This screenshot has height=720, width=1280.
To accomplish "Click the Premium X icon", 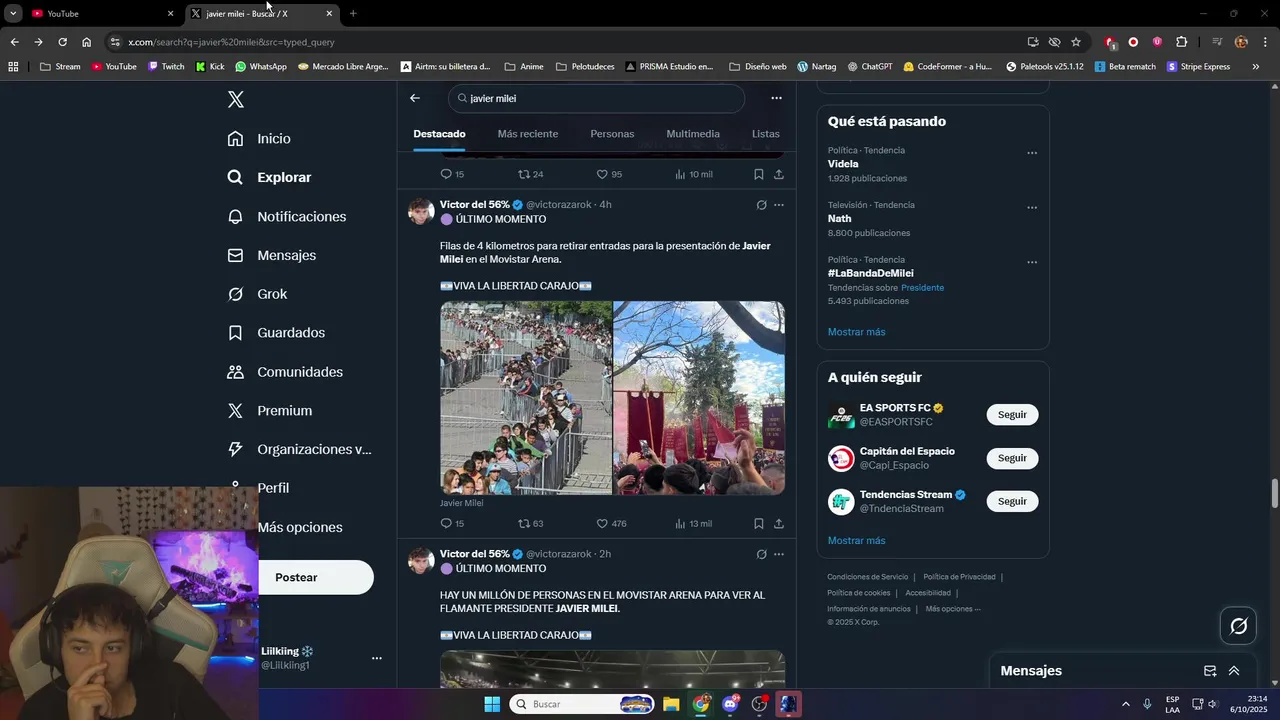I will click(x=235, y=411).
